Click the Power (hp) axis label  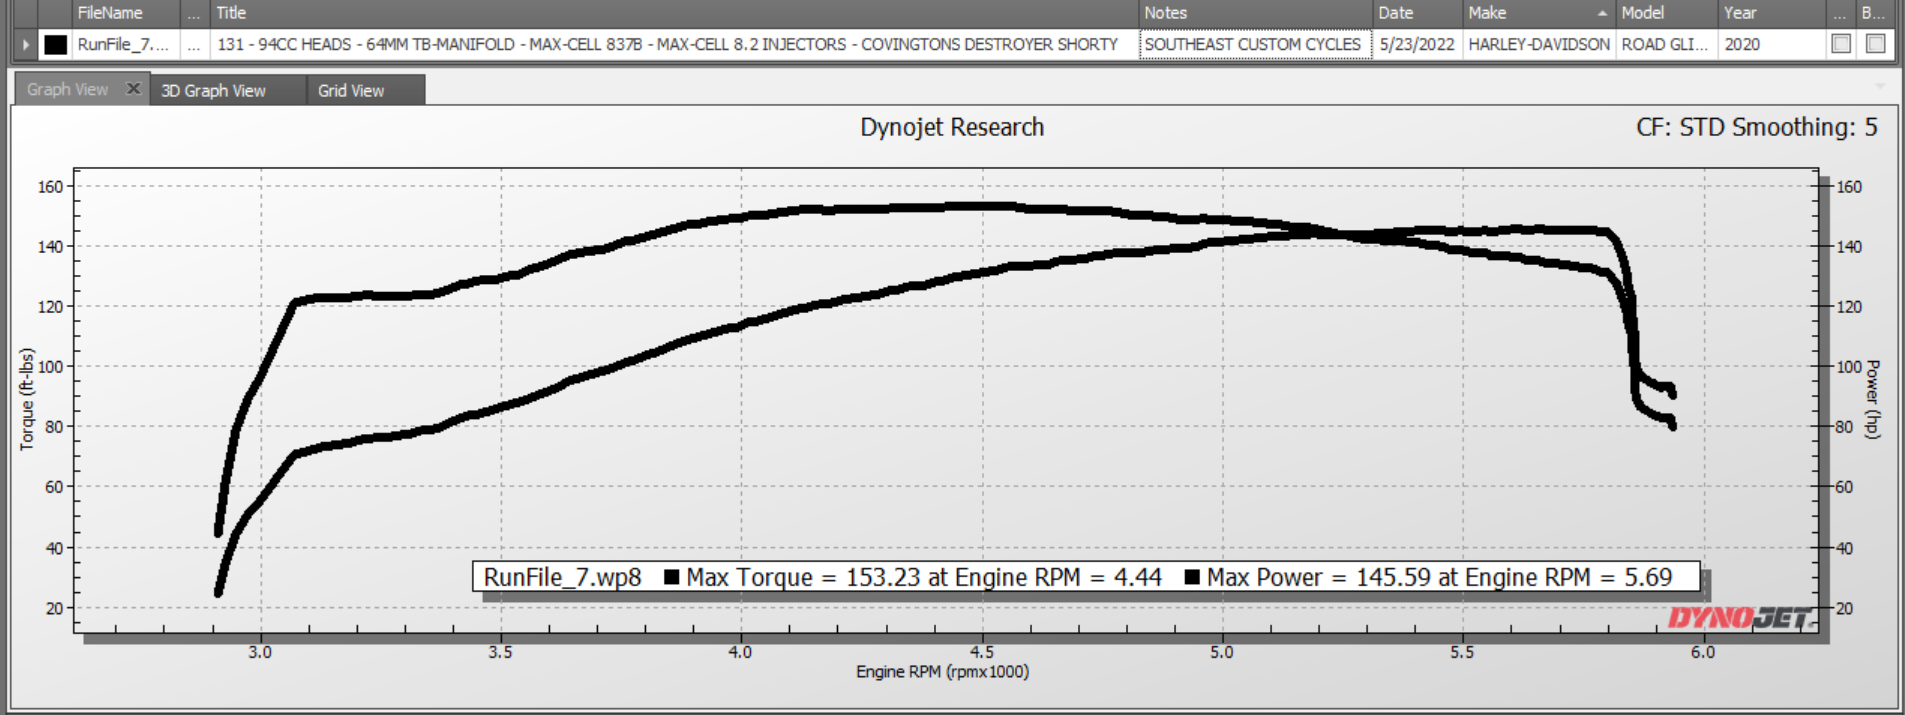point(1873,399)
